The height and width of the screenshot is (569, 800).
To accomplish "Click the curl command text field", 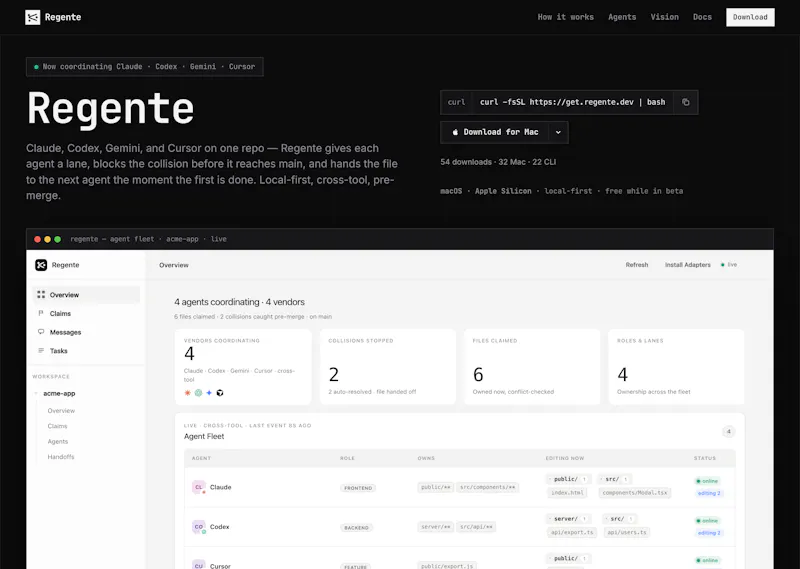I will coord(572,102).
